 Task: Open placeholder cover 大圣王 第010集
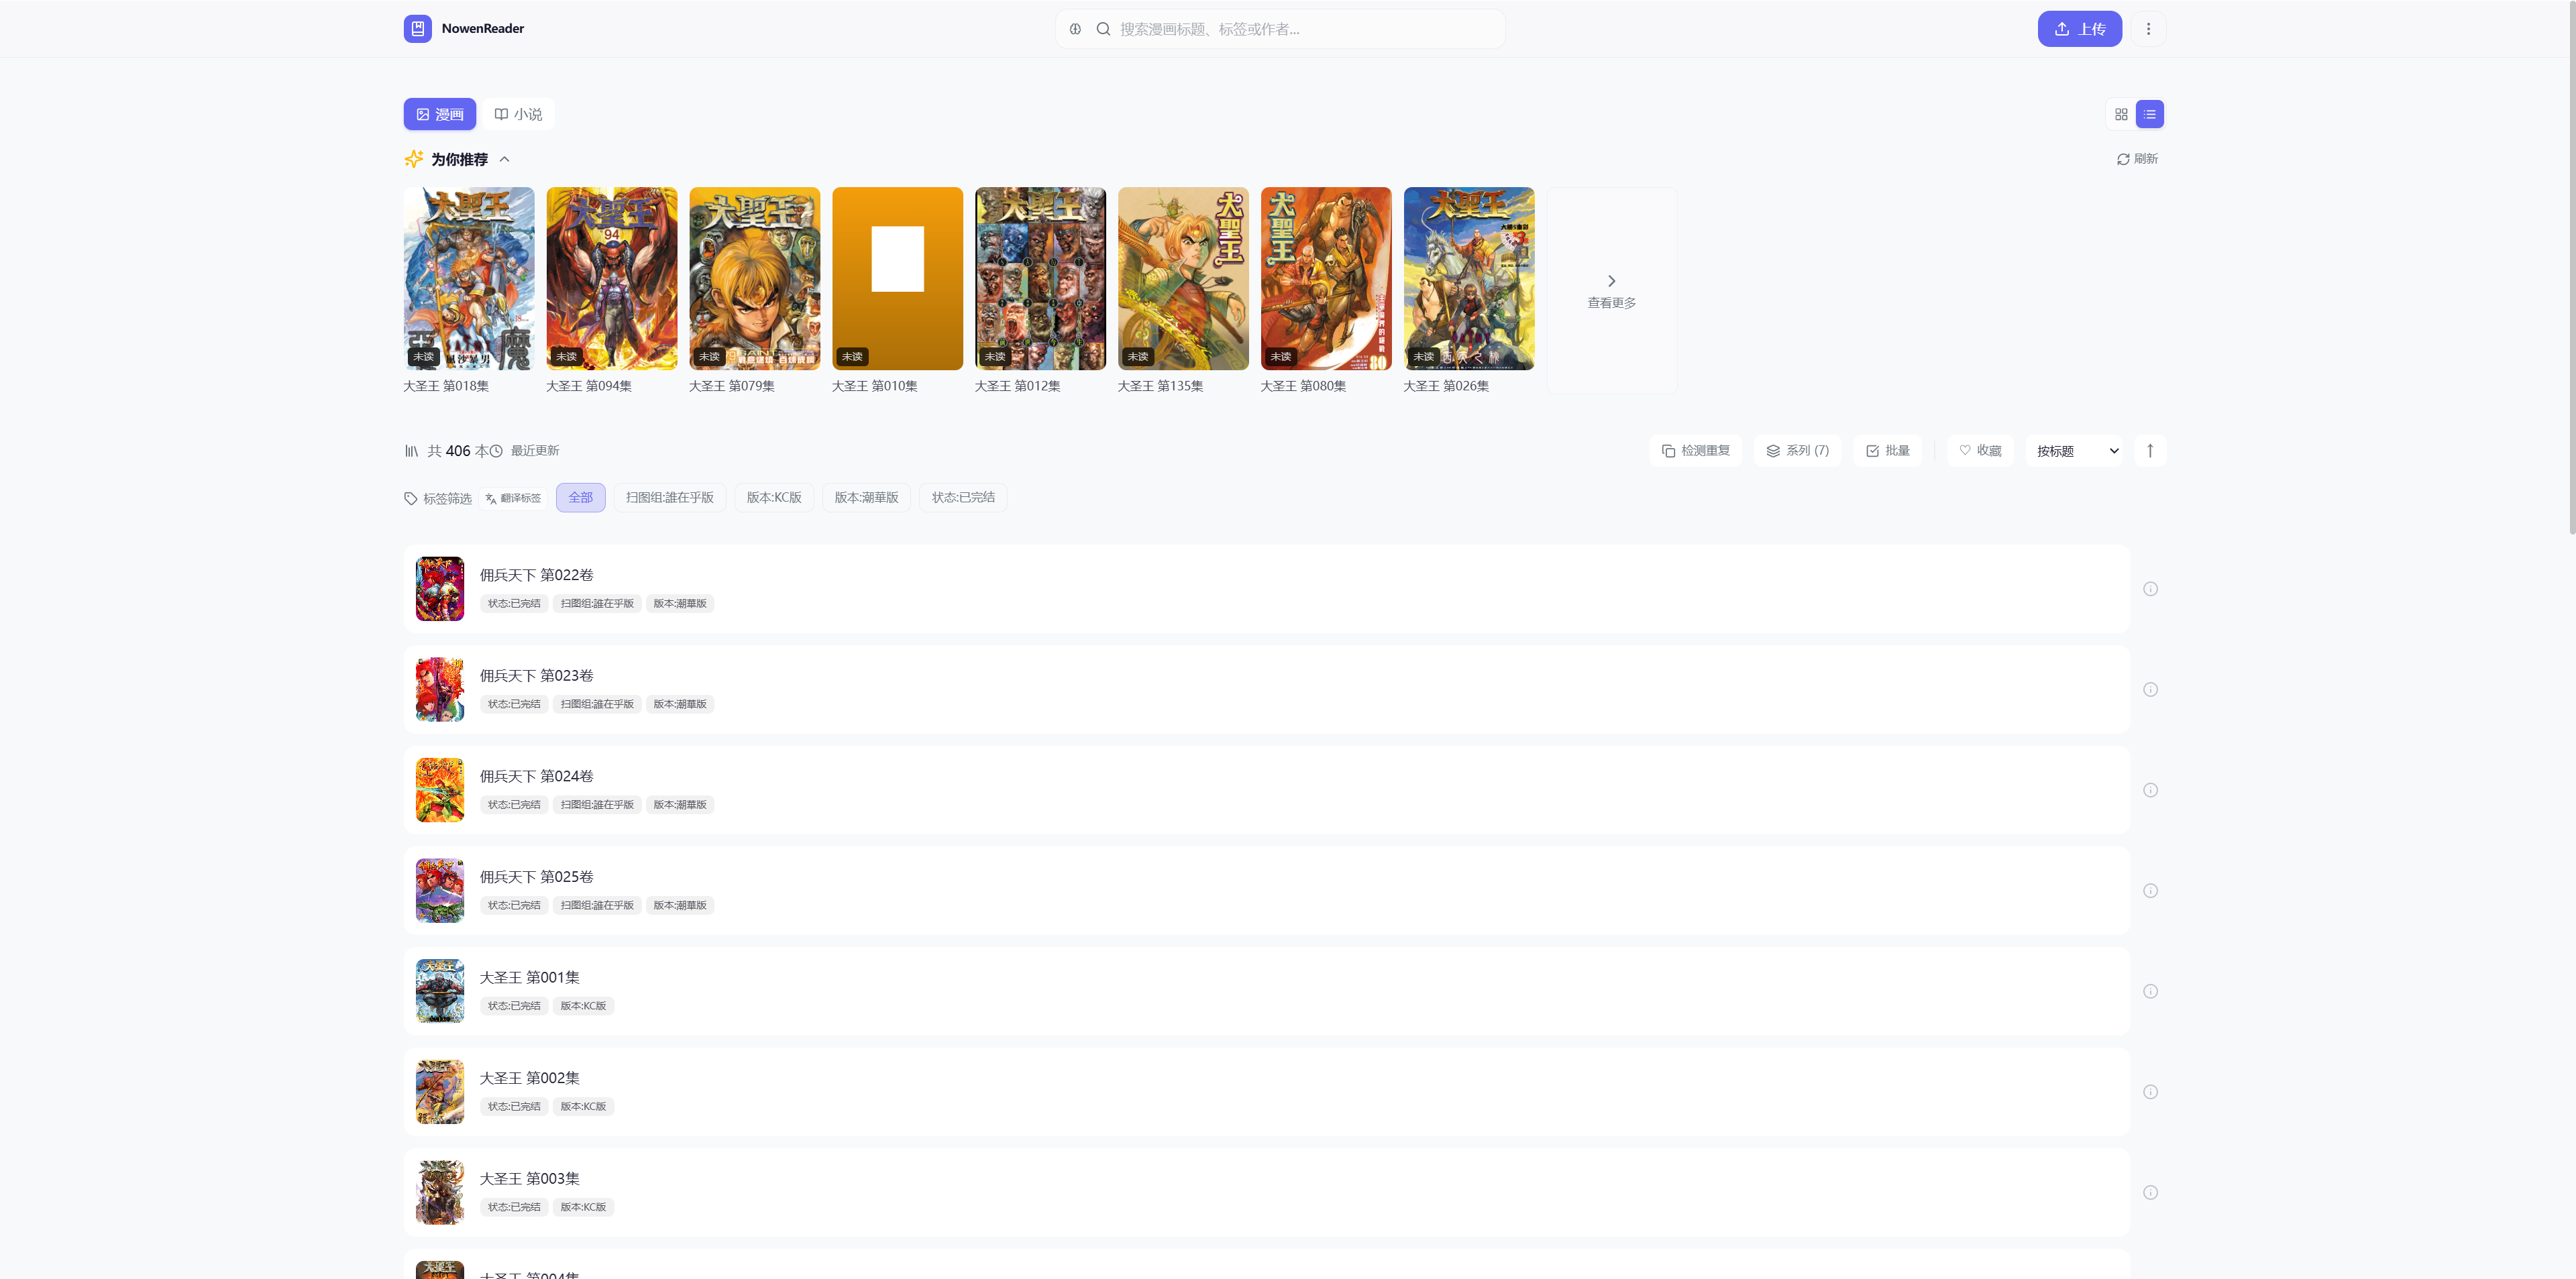pyautogui.click(x=898, y=279)
